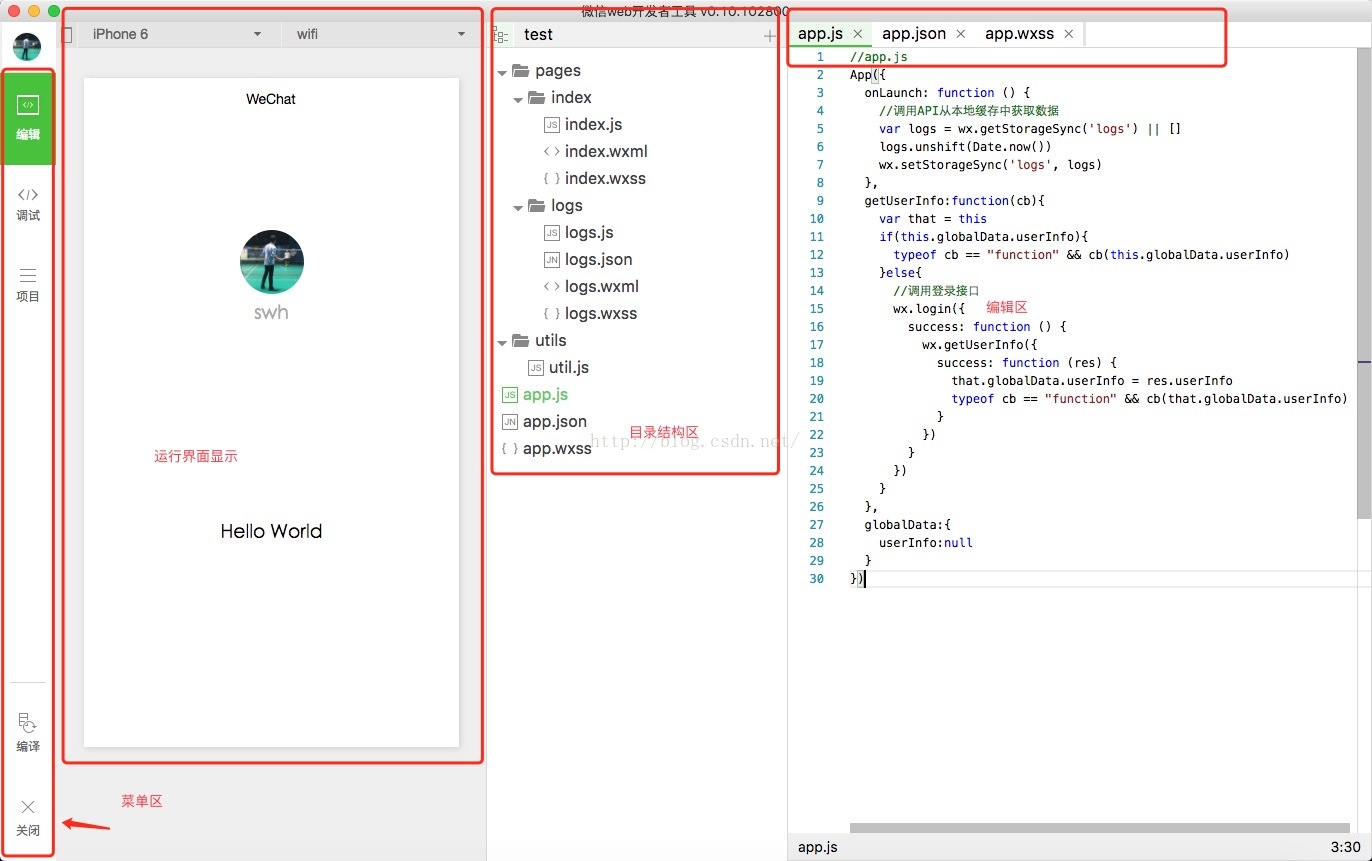Screen dimensions: 1372x861
Task: Open the user avatar in sidebar
Action: point(27,46)
